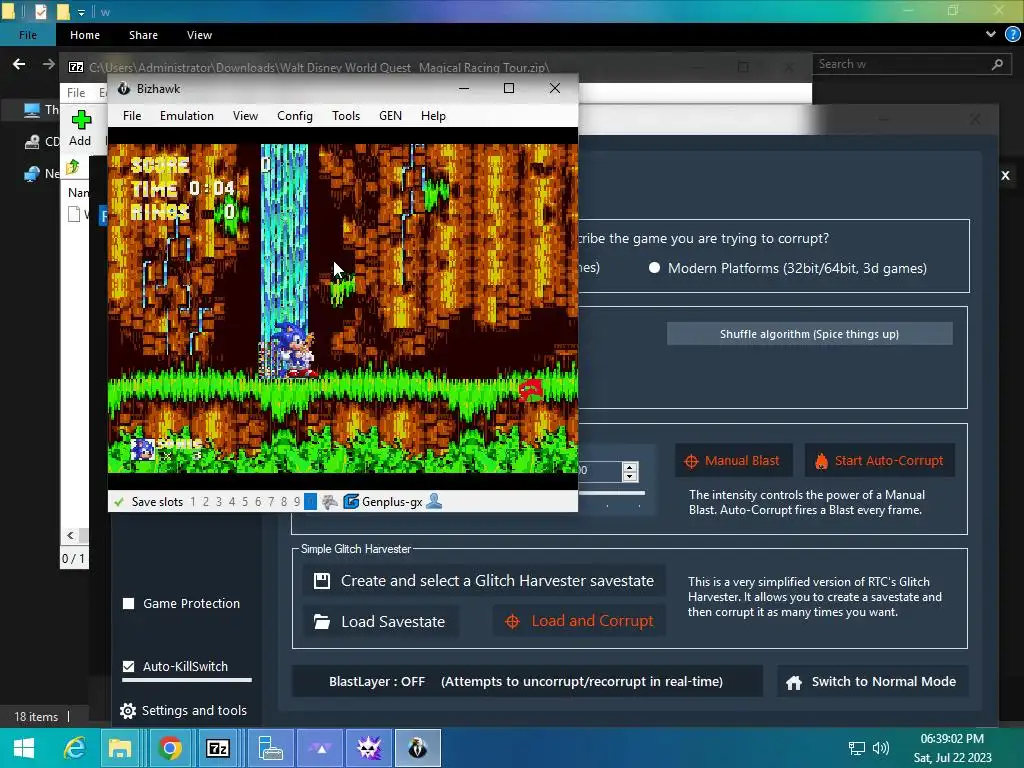Viewport: 1024px width, 768px height.
Task: Click the house icon on Switch to Normal Mode
Action: pyautogui.click(x=794, y=682)
